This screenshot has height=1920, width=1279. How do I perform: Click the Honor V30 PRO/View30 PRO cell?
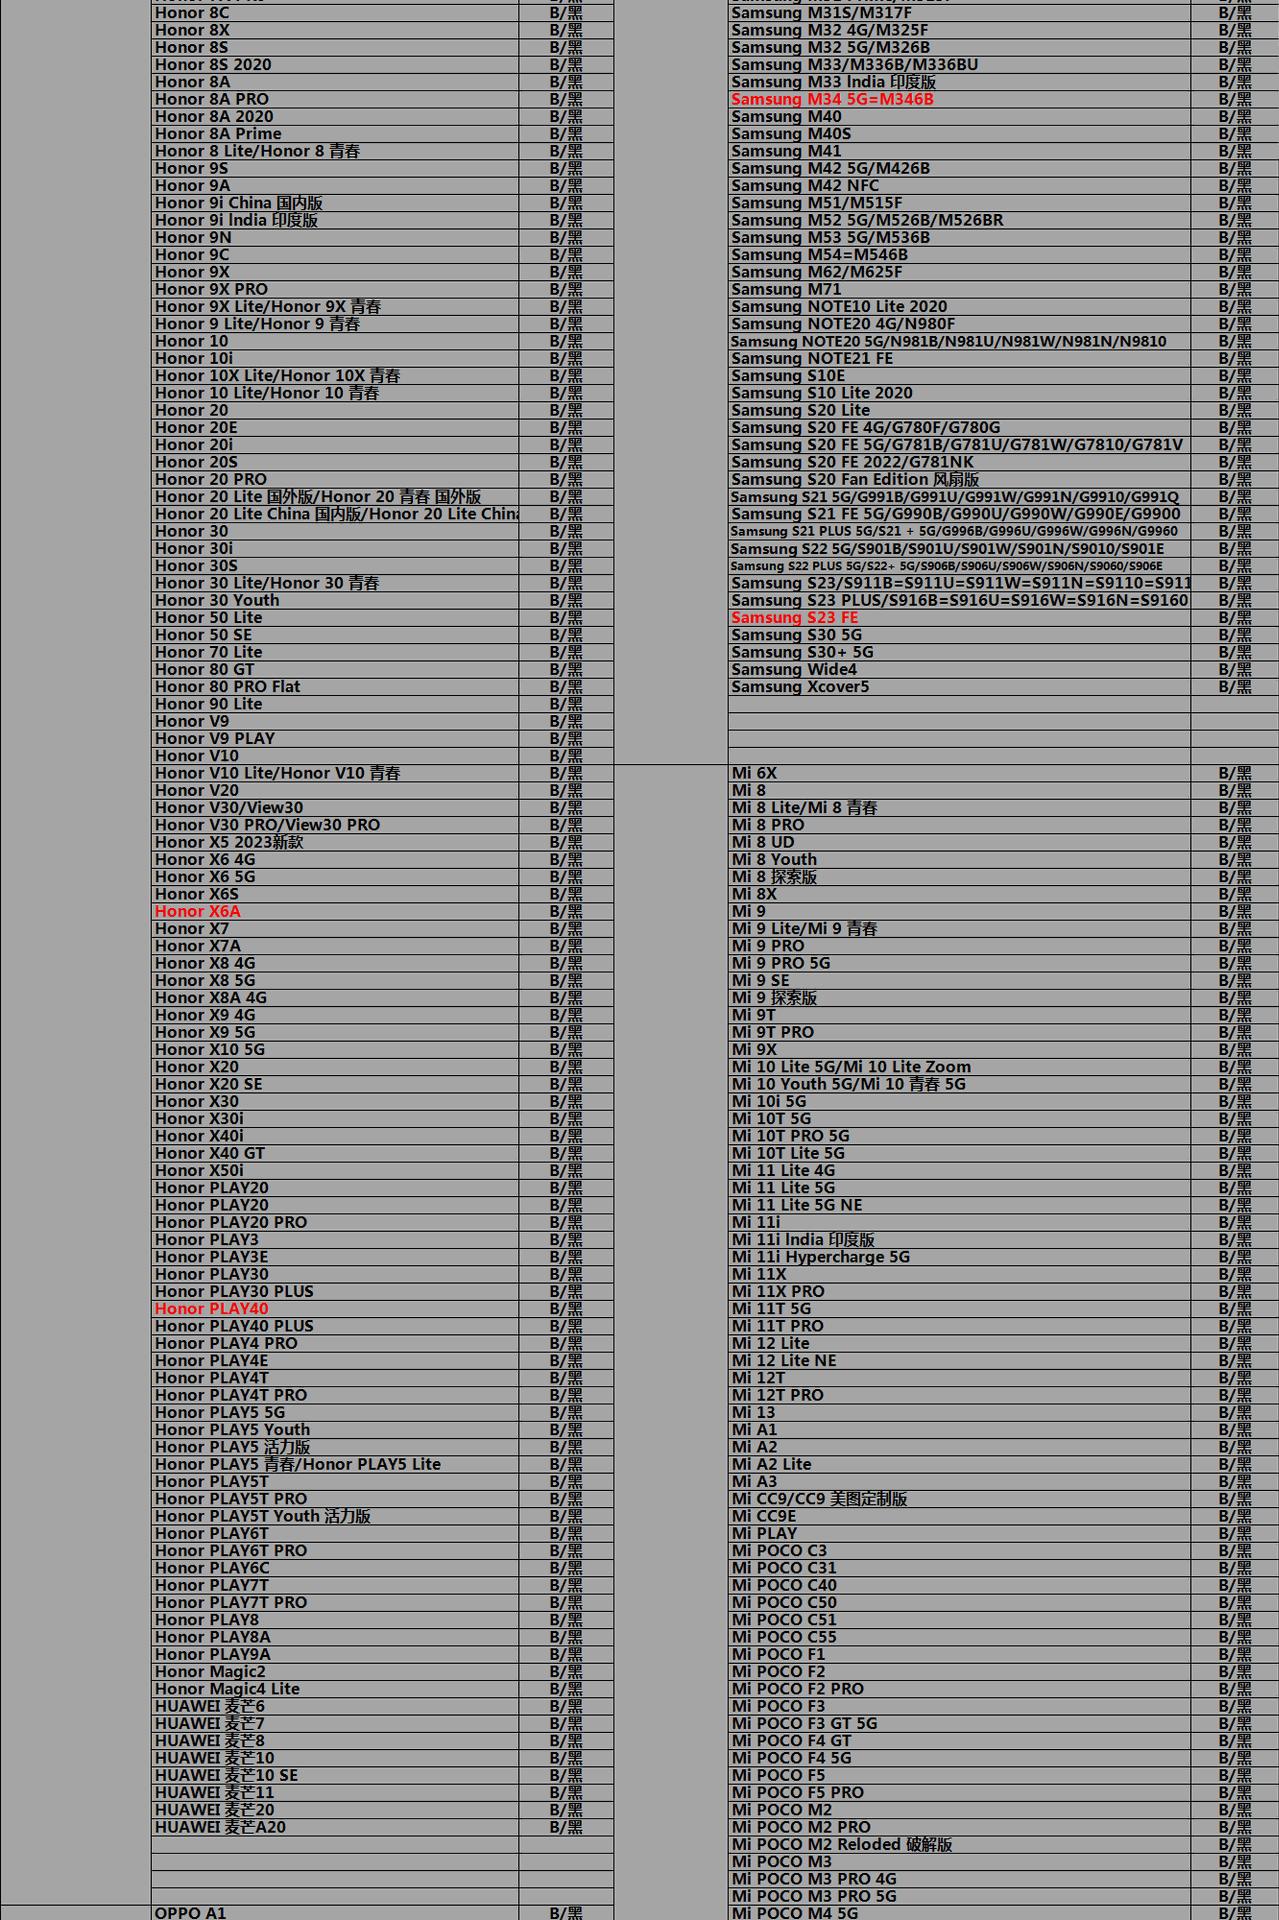pos(267,825)
